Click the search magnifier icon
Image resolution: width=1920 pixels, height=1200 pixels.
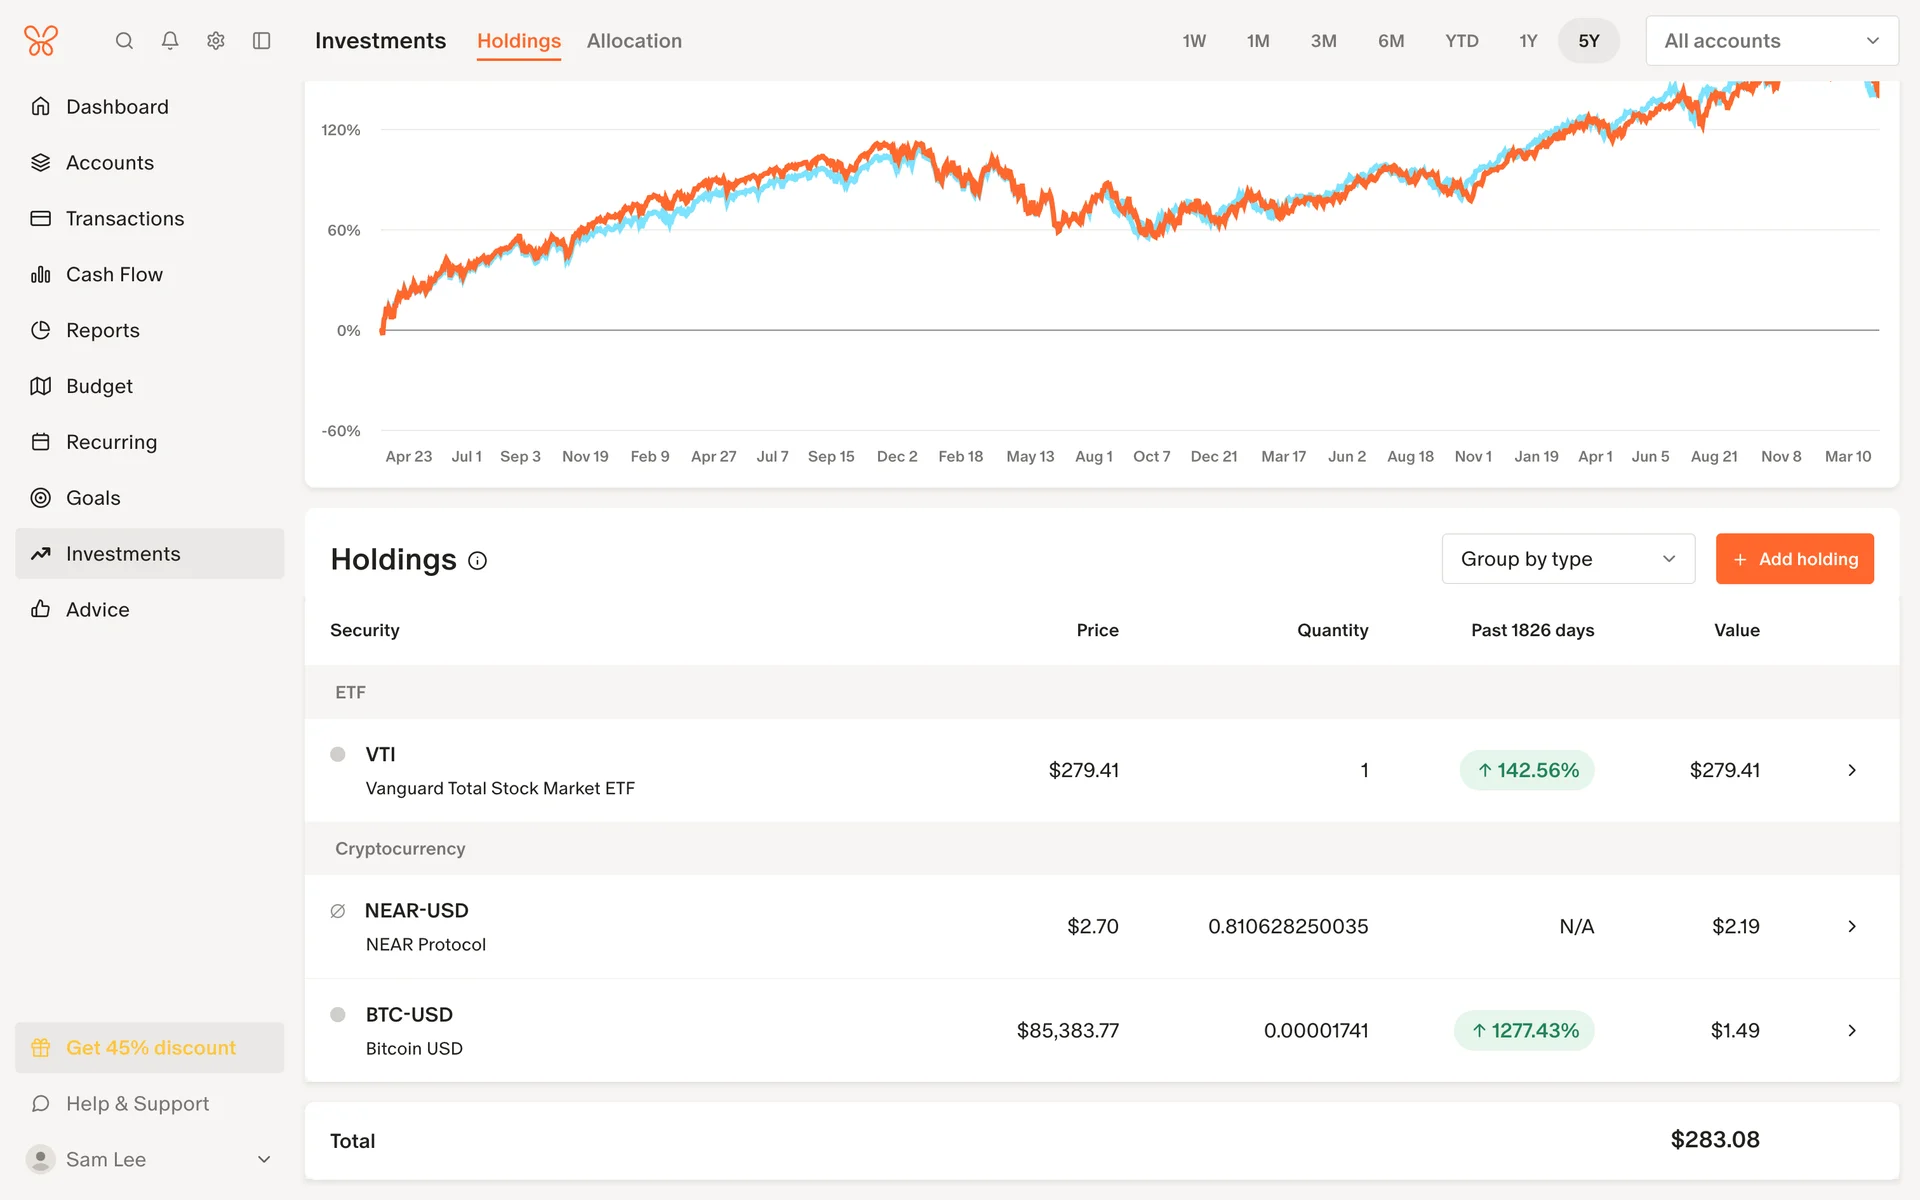click(124, 41)
